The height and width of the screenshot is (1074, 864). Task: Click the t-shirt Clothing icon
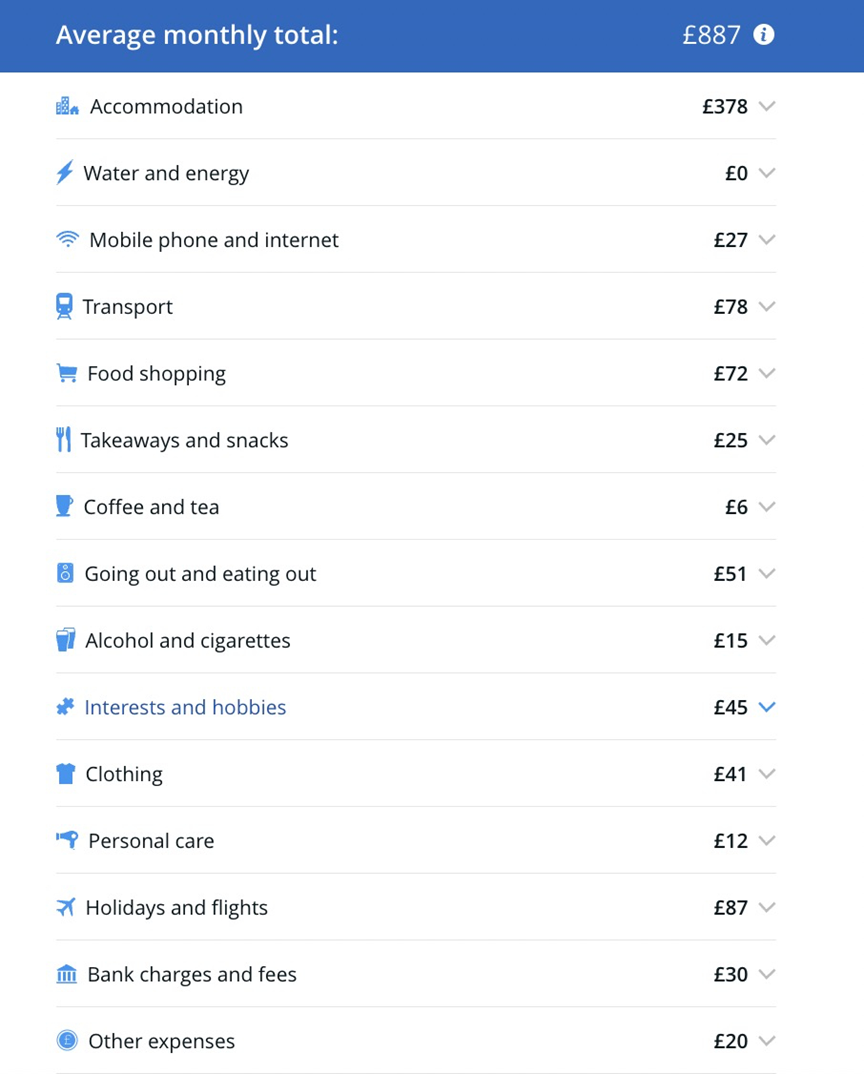pyautogui.click(x=65, y=774)
